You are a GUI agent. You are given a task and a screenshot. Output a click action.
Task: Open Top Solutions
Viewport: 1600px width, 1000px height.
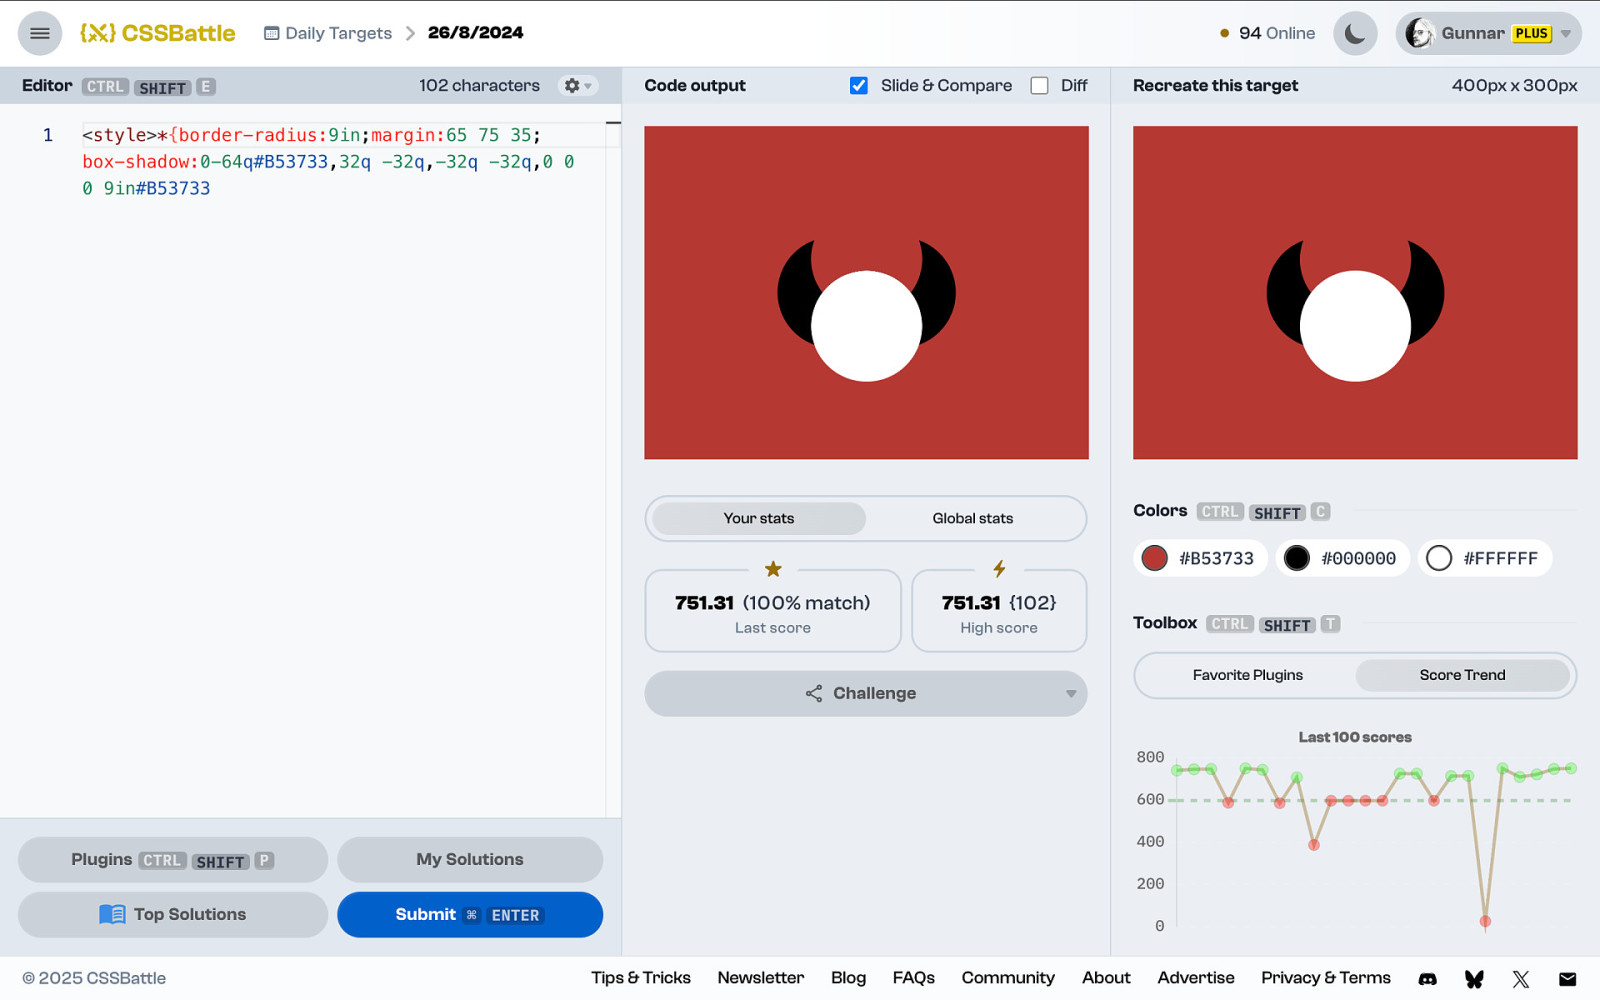(x=173, y=915)
